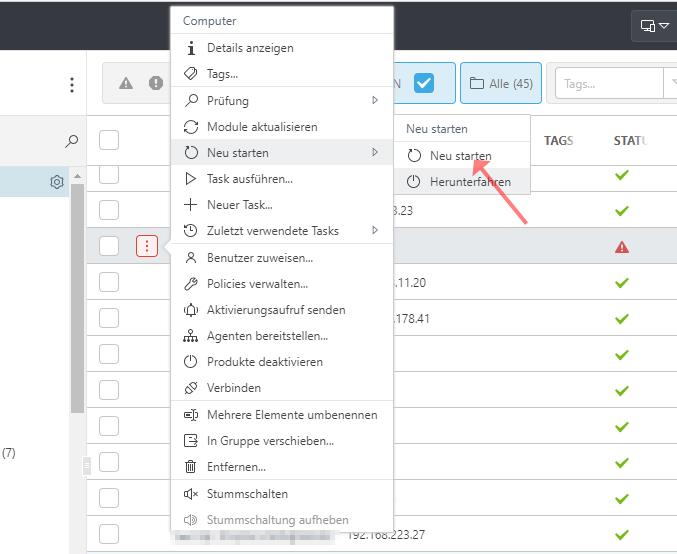Open the monitor dropdown in top bar

[x=655, y=26]
